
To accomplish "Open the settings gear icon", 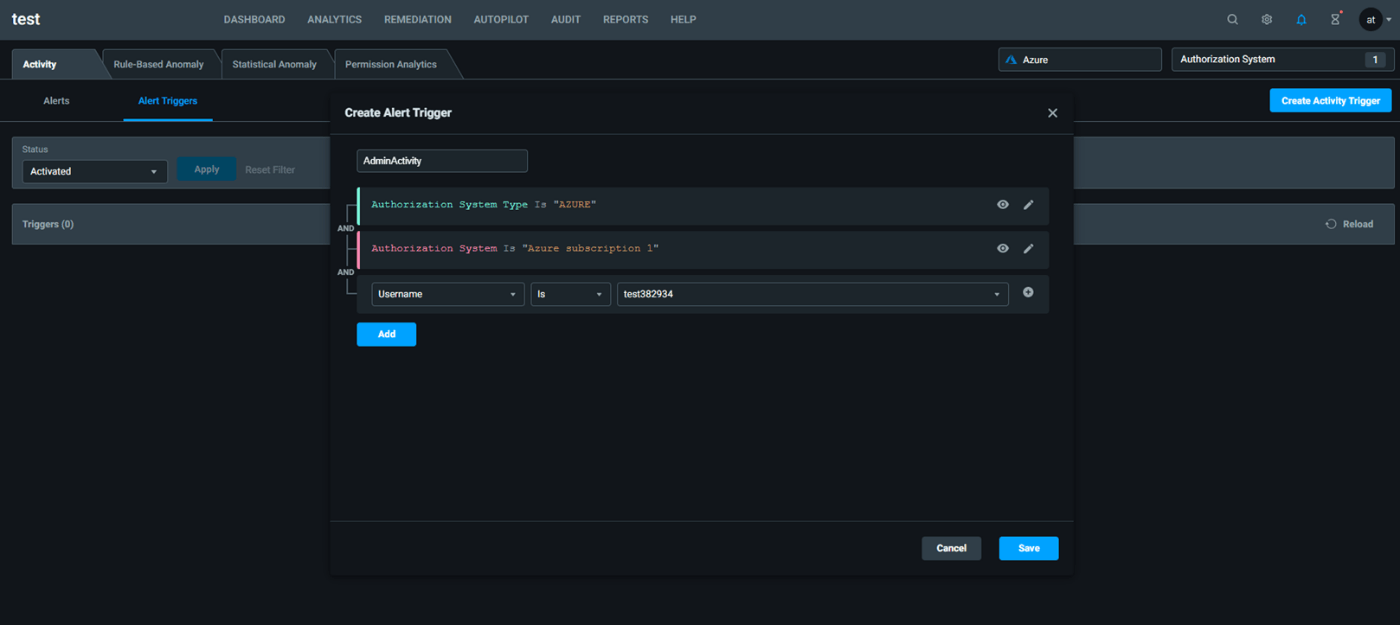I will (1266, 19).
